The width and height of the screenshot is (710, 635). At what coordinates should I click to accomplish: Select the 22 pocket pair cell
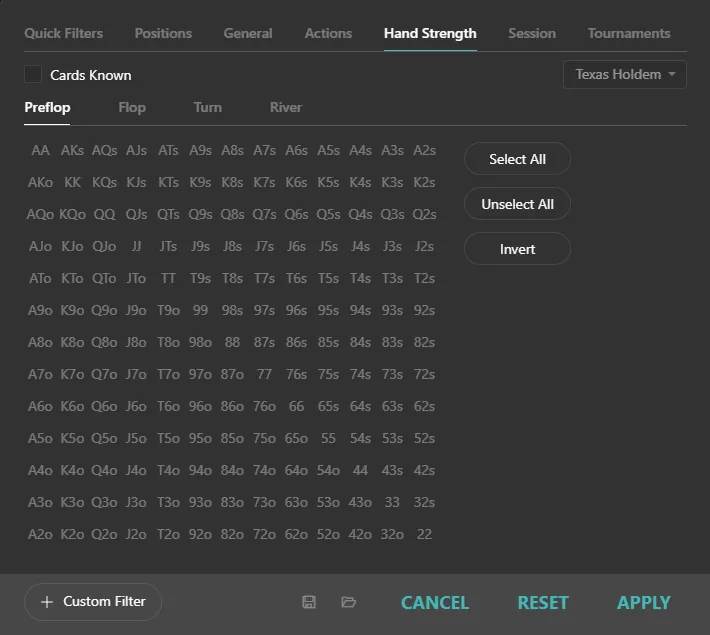424,534
